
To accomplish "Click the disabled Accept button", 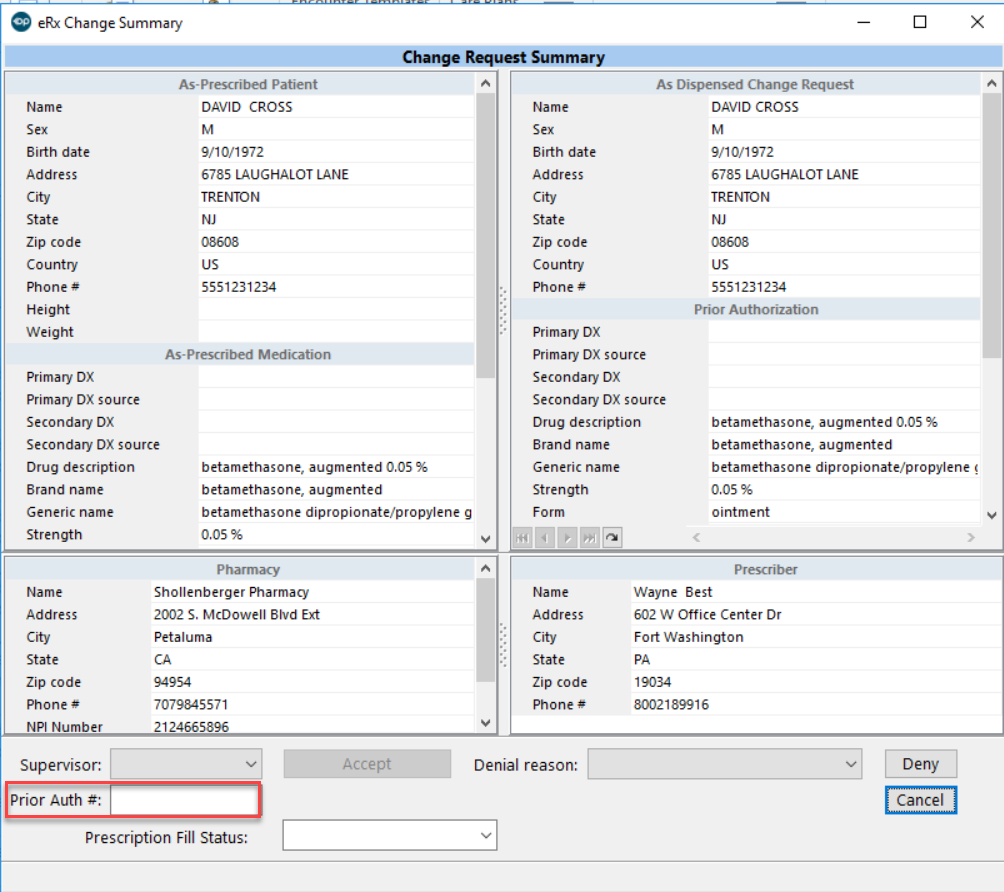I will [367, 764].
